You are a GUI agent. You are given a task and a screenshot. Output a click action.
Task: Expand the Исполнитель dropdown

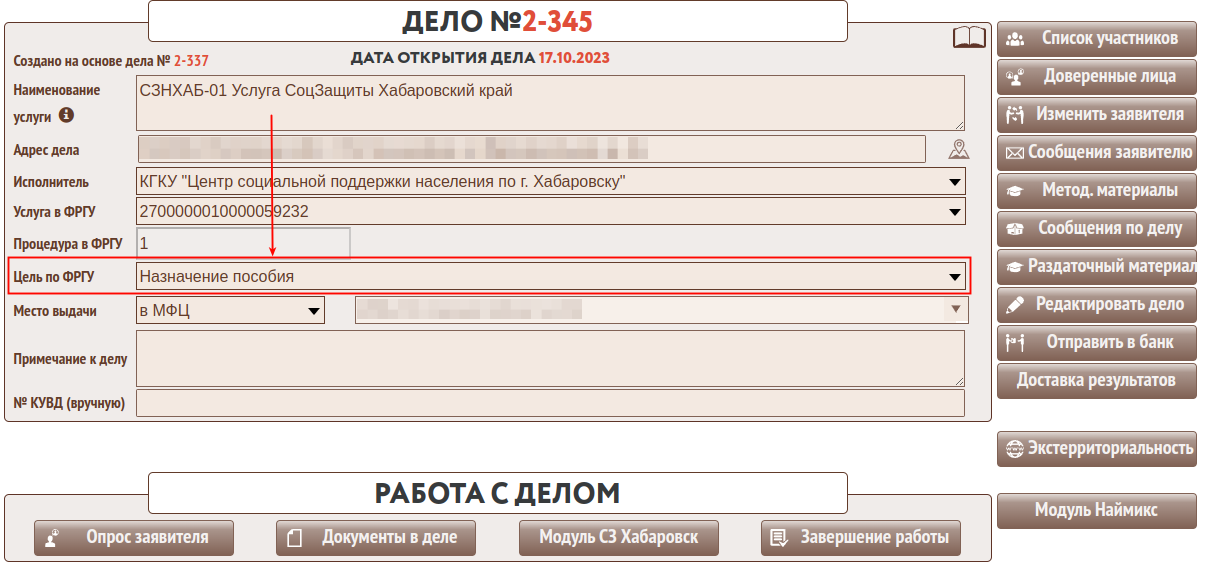tap(551, 182)
